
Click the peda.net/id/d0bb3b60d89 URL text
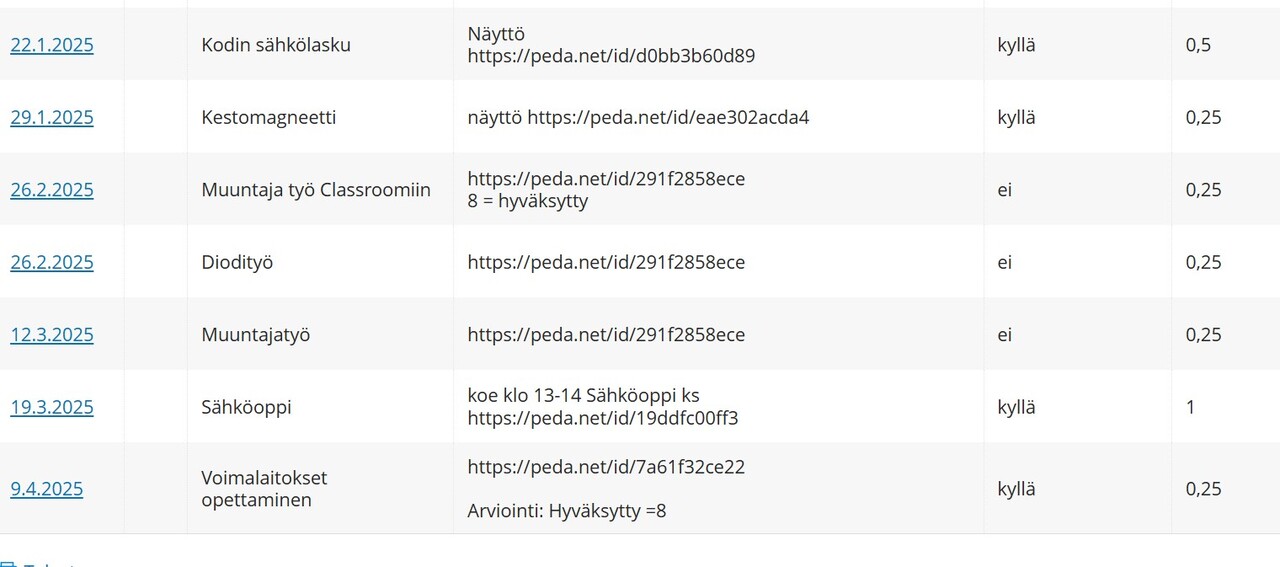611,56
